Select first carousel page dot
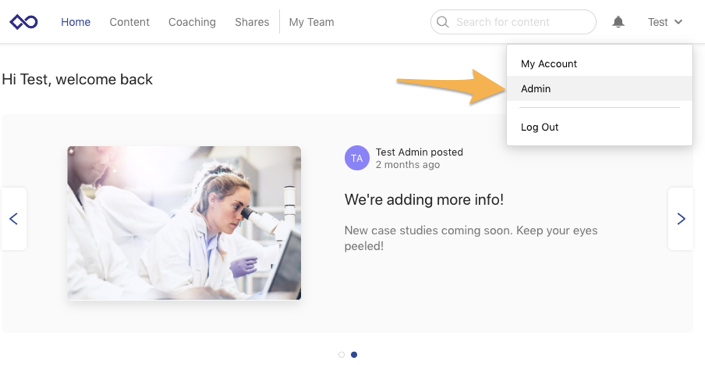Viewport: 705px width, 365px height. pyautogui.click(x=341, y=355)
